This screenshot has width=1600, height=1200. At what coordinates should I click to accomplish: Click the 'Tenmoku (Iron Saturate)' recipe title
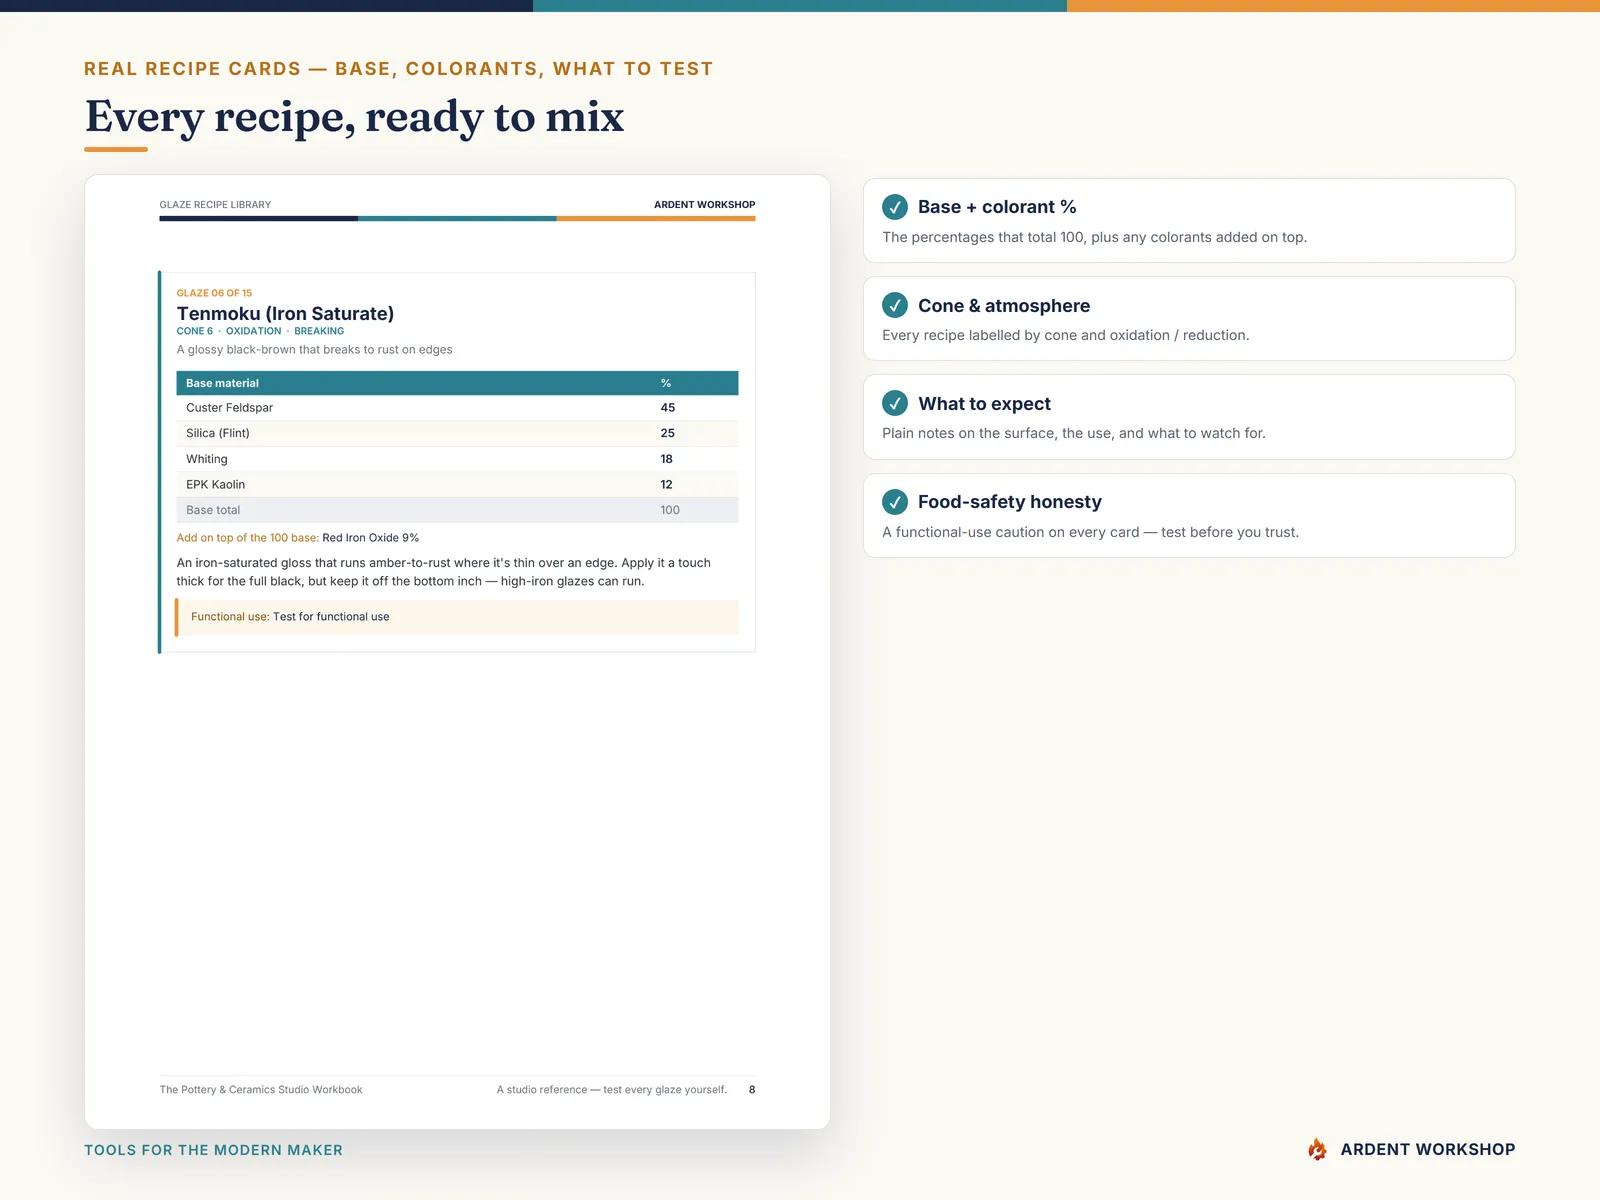(x=285, y=313)
